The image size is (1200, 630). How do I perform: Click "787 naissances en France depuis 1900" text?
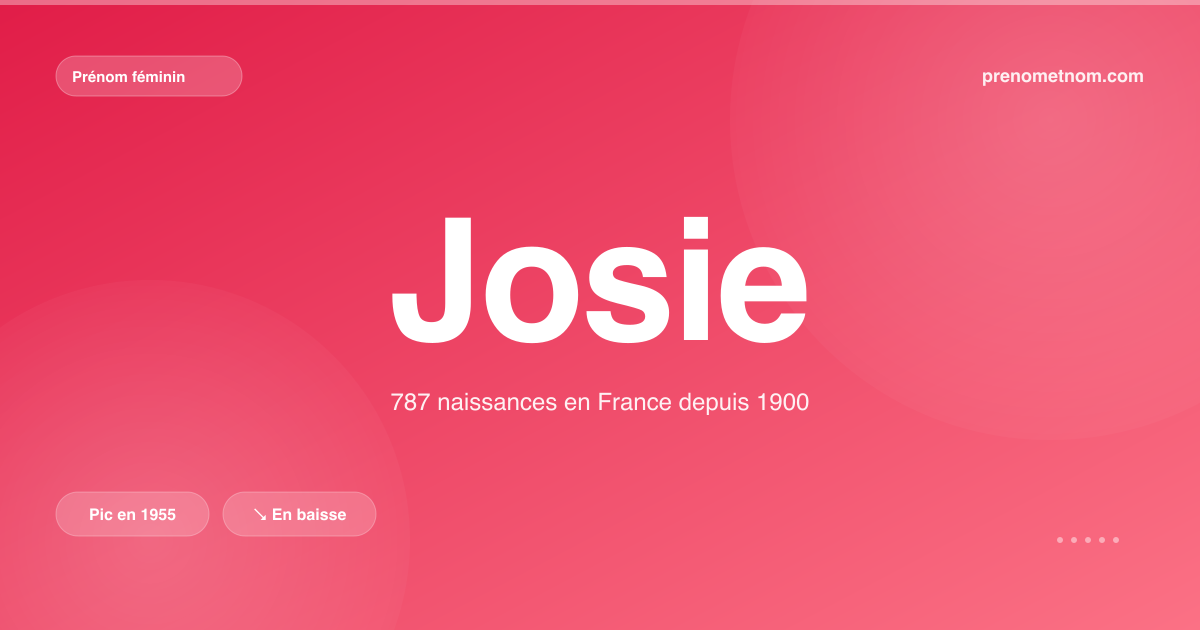[x=599, y=402]
